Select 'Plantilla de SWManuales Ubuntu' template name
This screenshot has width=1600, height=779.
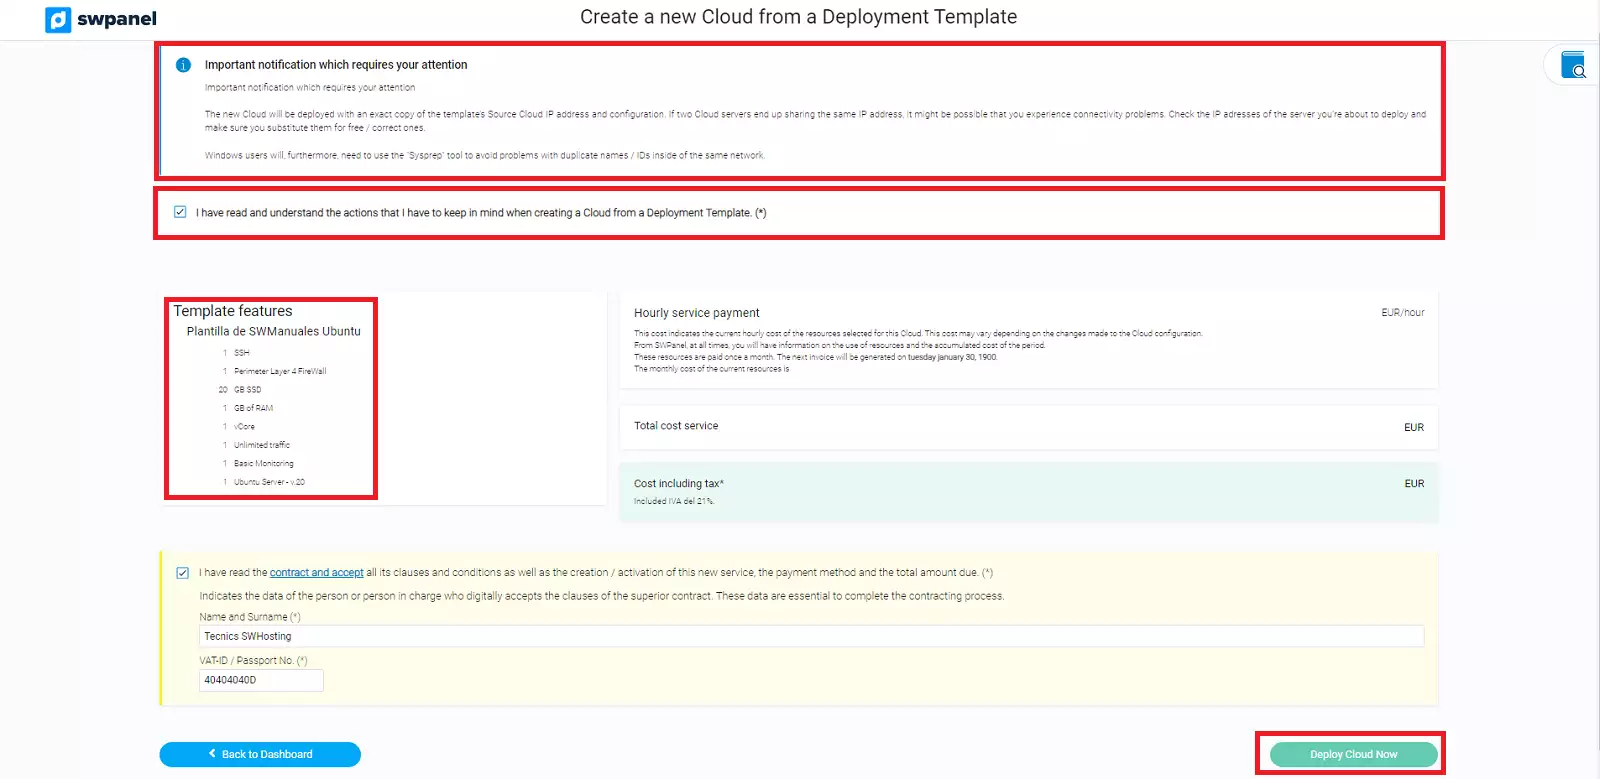click(x=273, y=331)
